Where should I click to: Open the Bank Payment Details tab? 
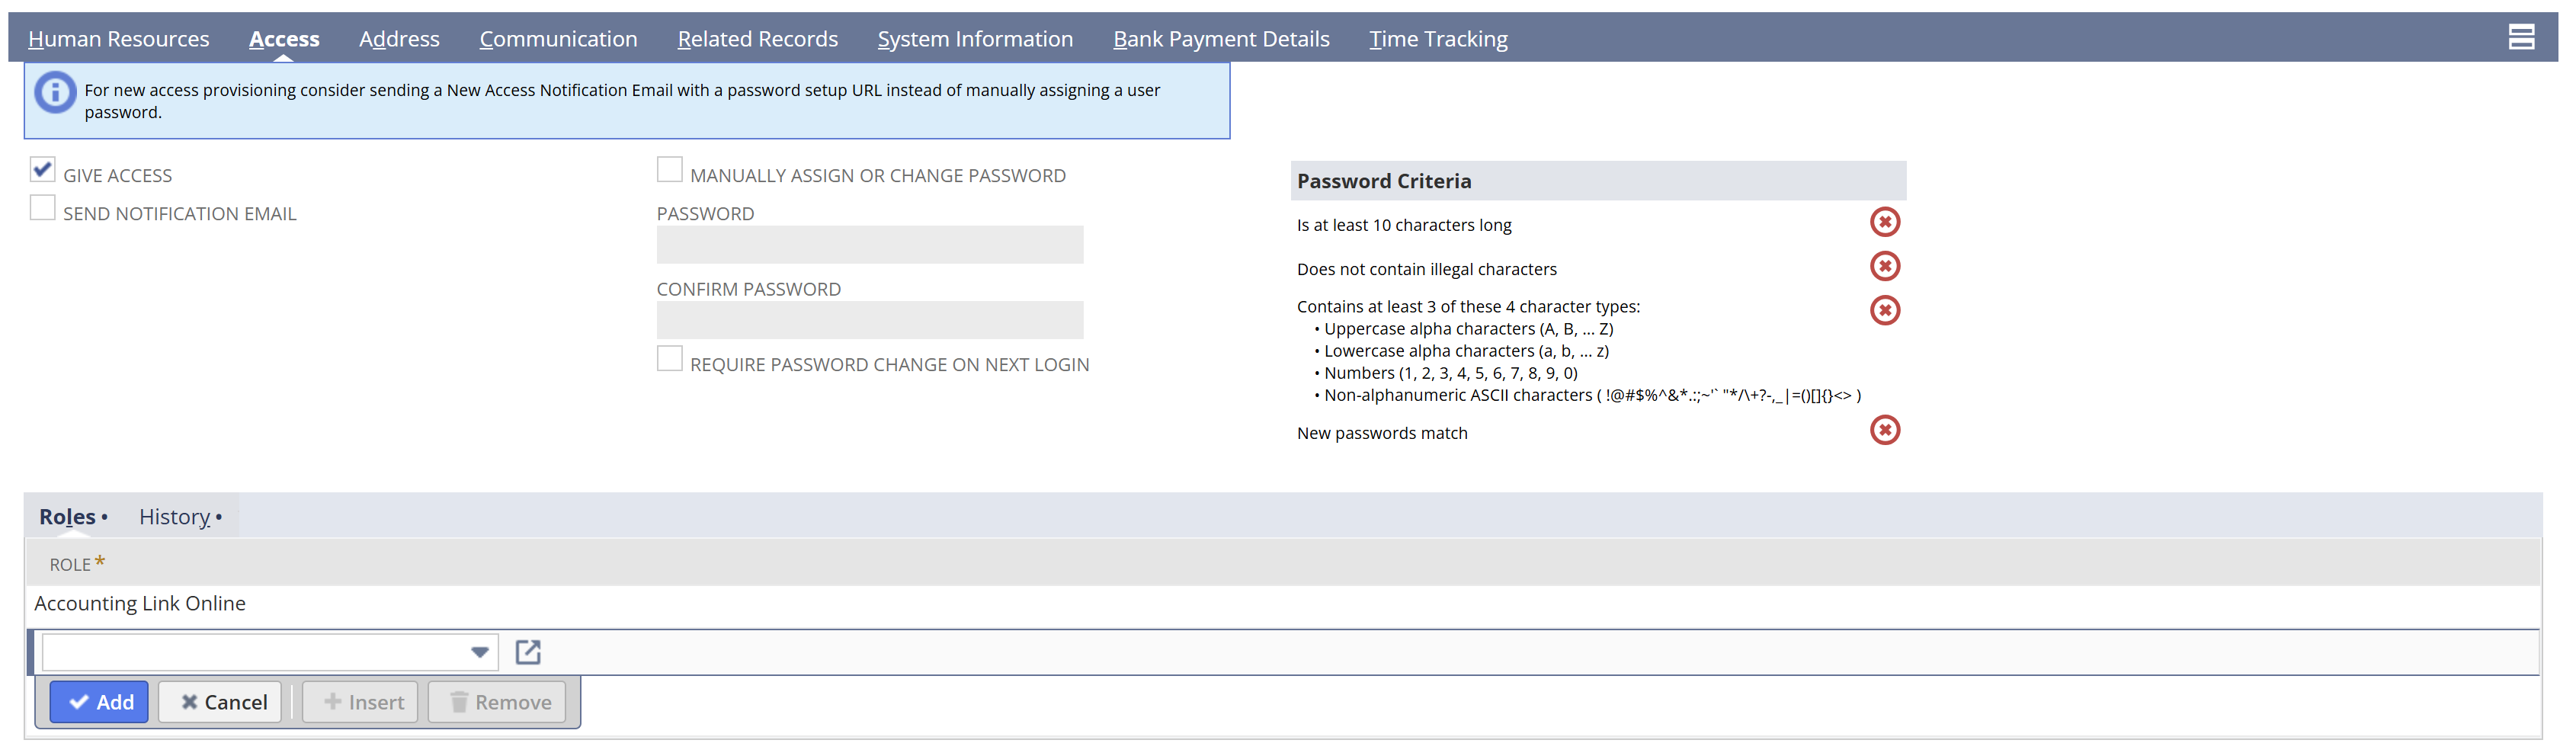pos(1221,39)
